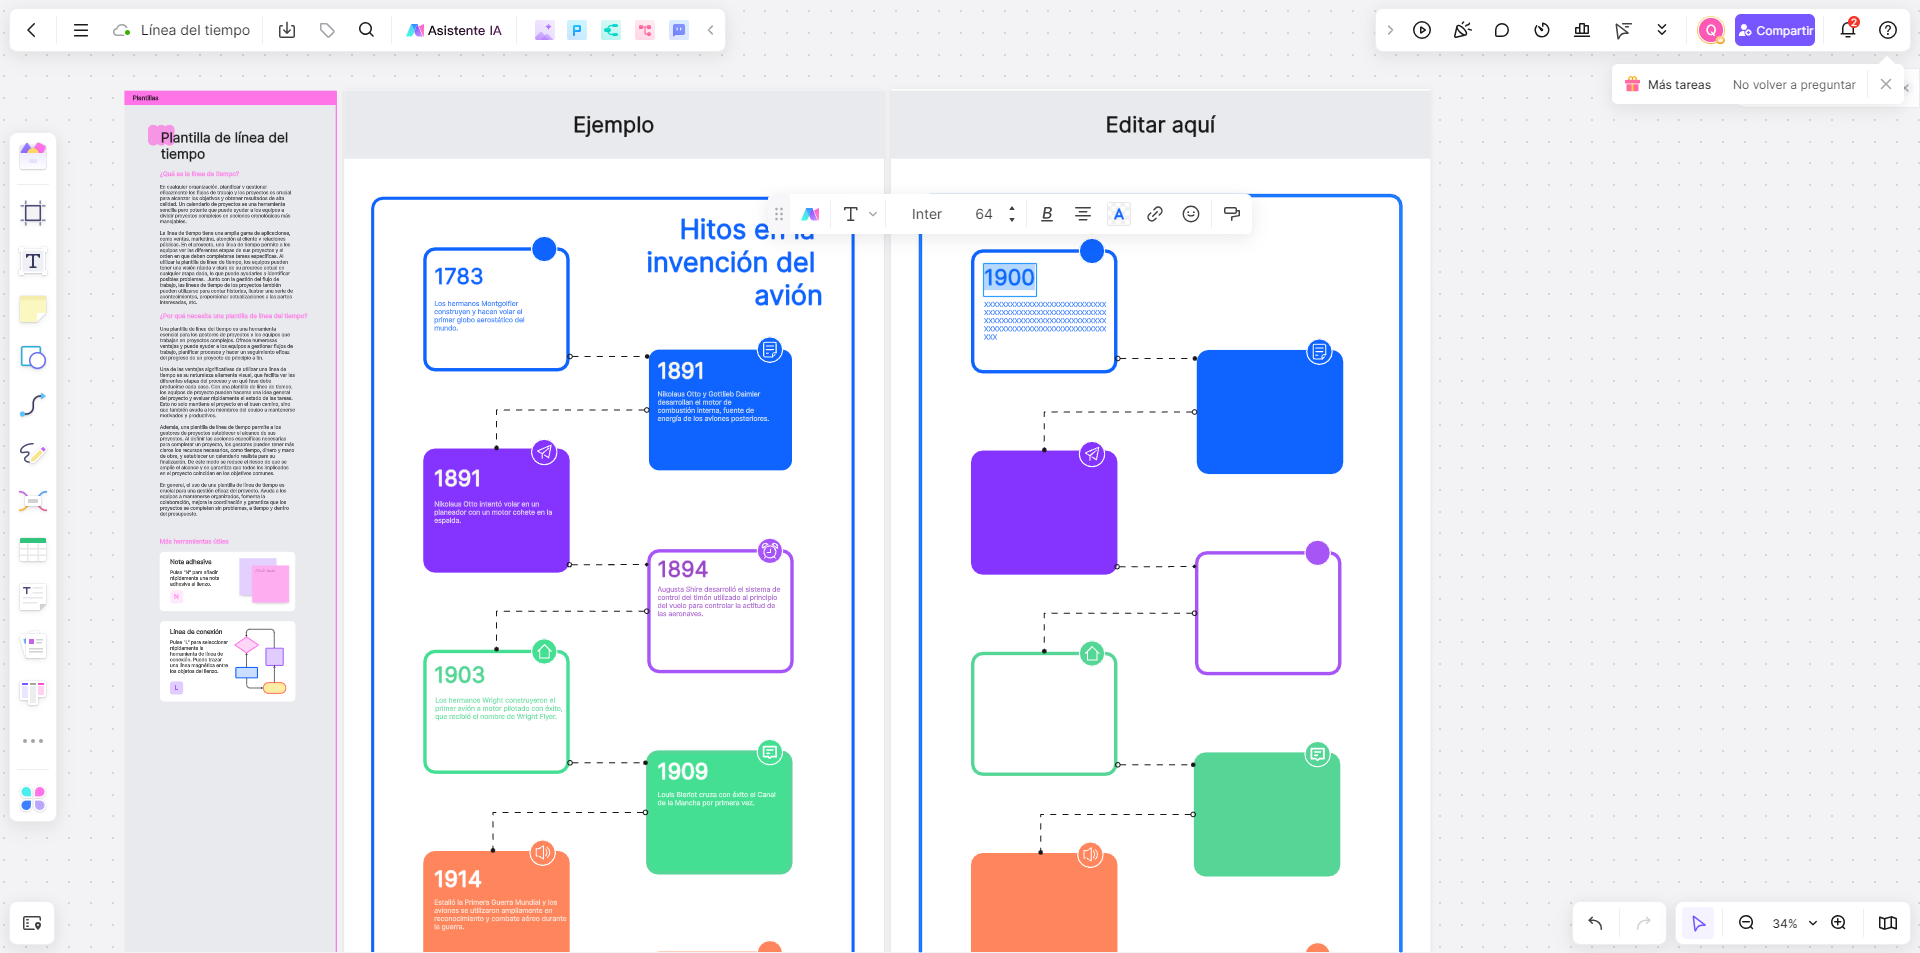The image size is (1920, 953).
Task: Open text alignment options
Action: 1083,214
